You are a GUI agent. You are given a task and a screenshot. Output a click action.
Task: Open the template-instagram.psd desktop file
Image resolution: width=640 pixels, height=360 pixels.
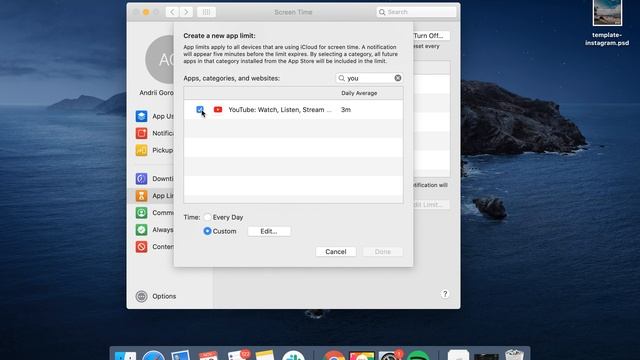point(607,23)
